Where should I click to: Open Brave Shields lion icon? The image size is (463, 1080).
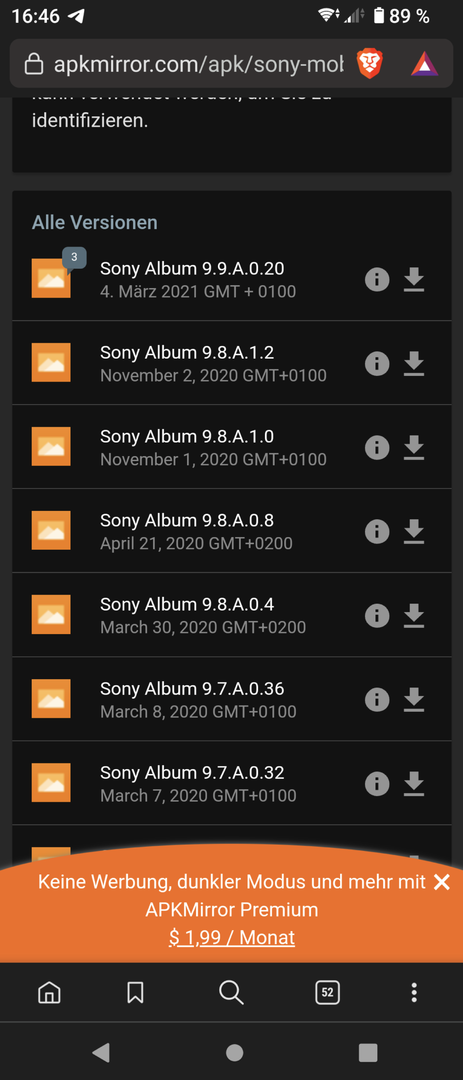[369, 64]
